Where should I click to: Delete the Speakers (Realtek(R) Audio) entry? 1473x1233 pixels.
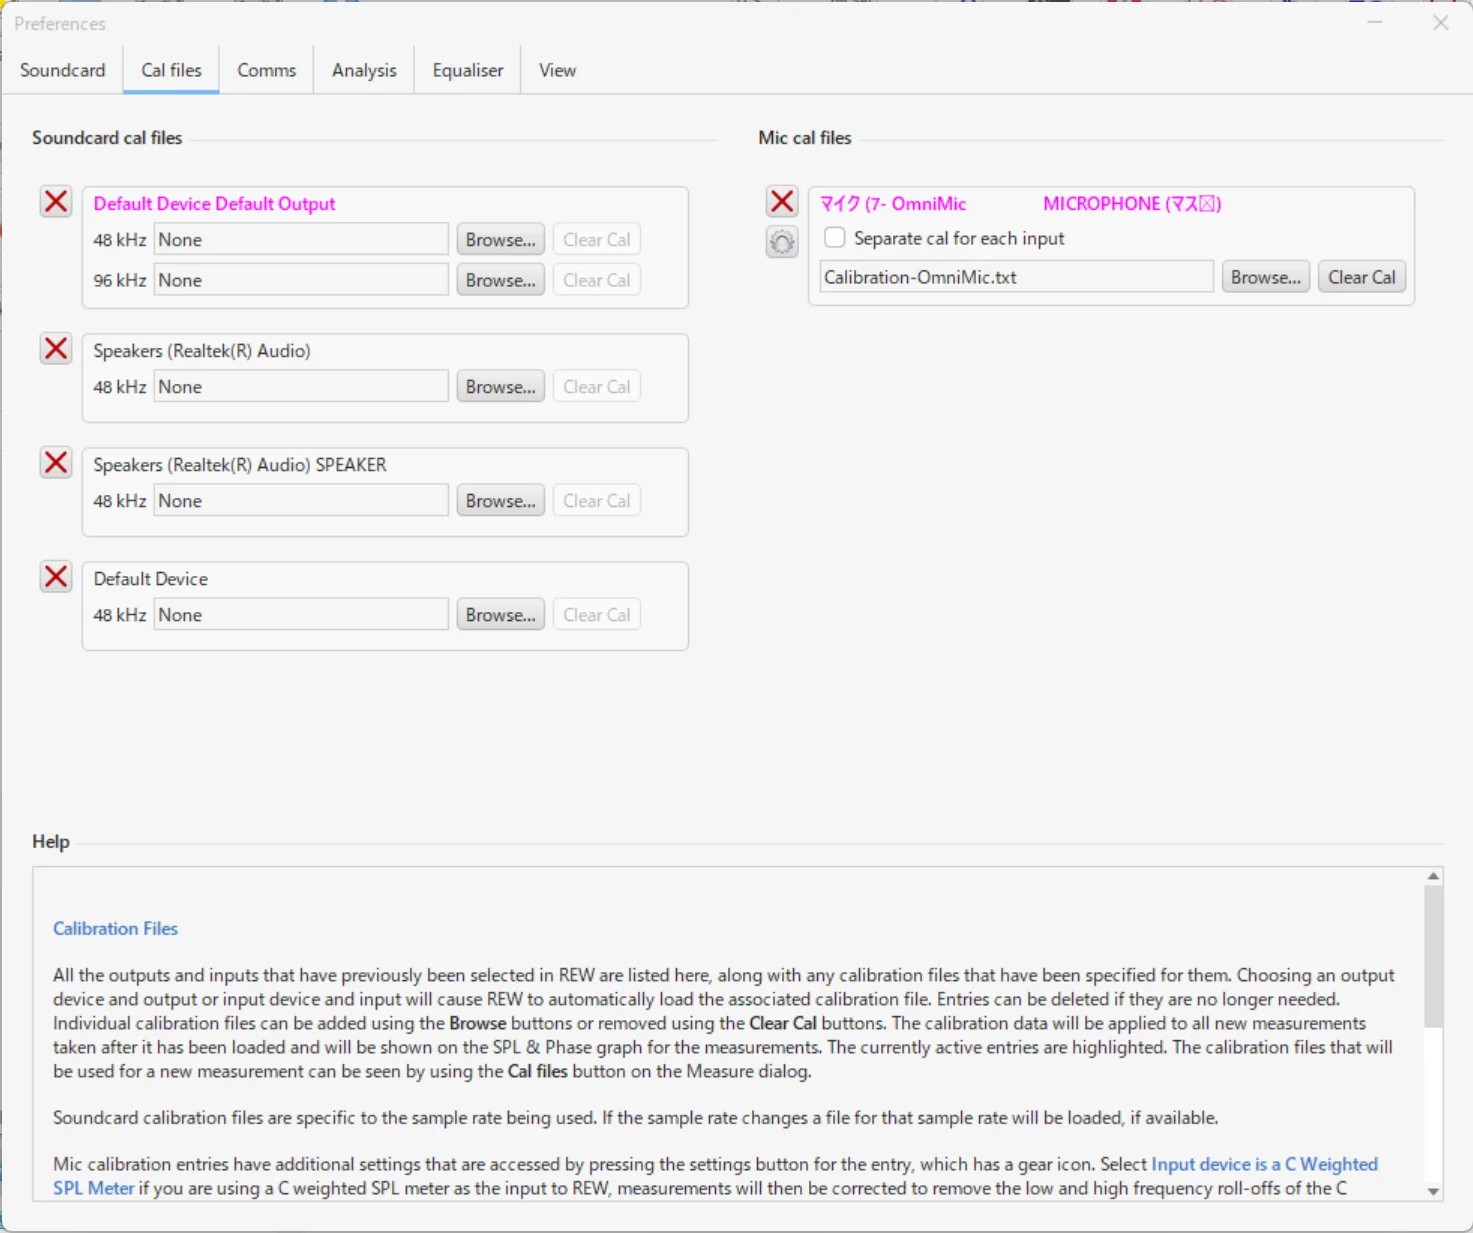point(56,349)
